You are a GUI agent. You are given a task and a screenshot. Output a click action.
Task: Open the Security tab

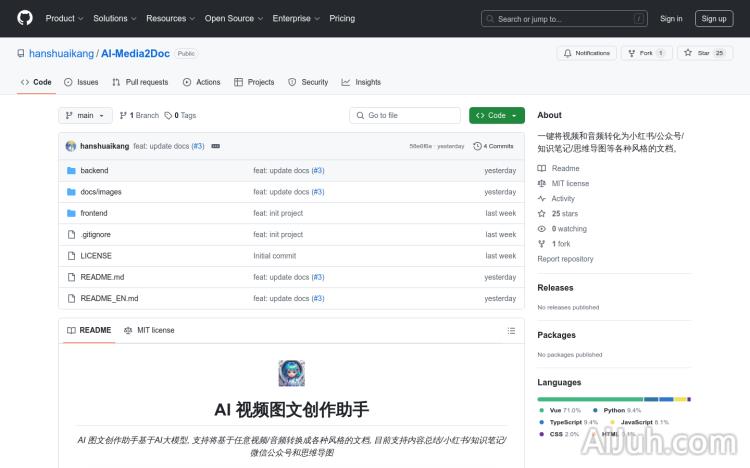308,82
